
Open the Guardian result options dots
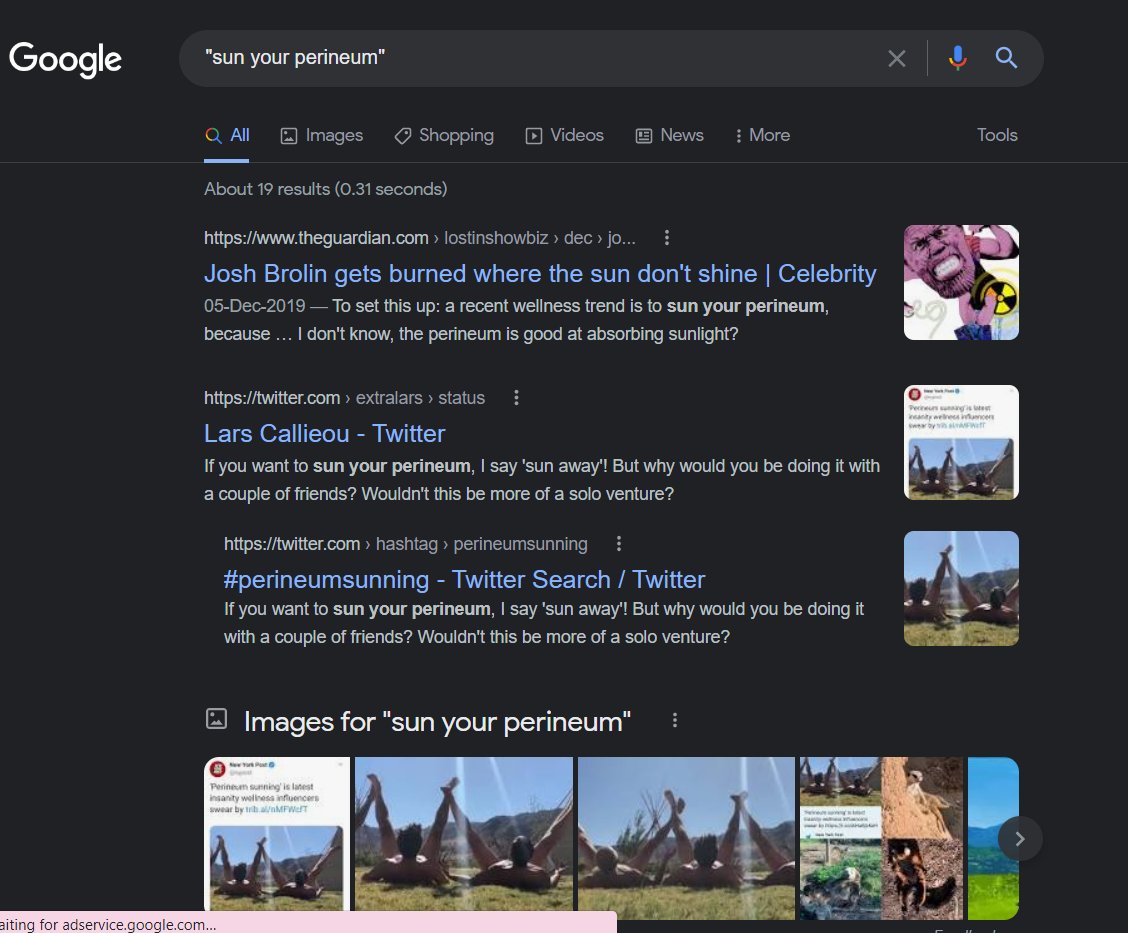(x=667, y=237)
